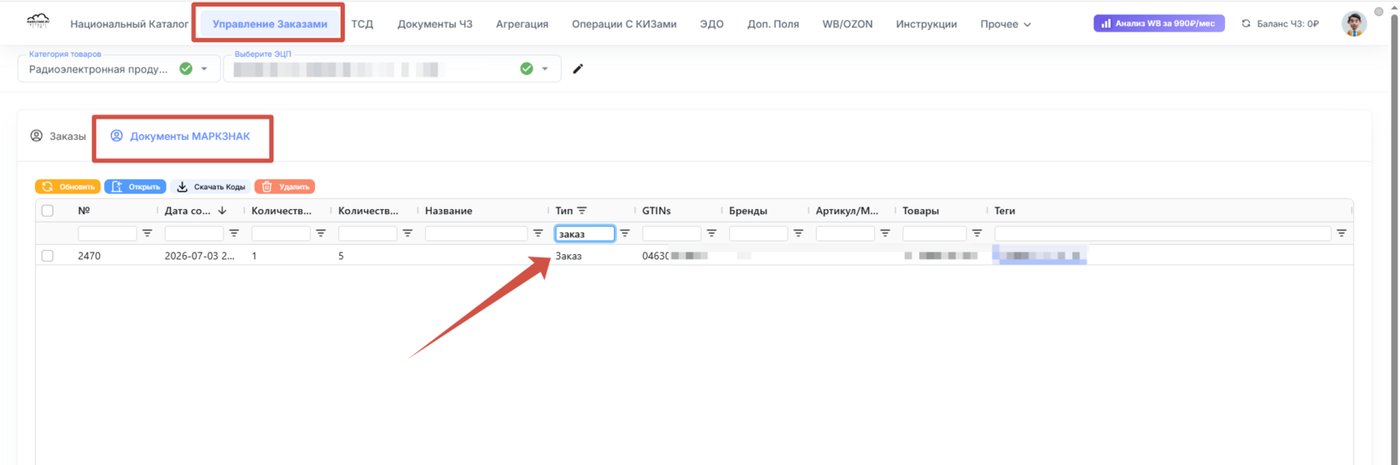Click filter icon under the Теги column
Image resolution: width=1400 pixels, height=465 pixels.
1340,233
